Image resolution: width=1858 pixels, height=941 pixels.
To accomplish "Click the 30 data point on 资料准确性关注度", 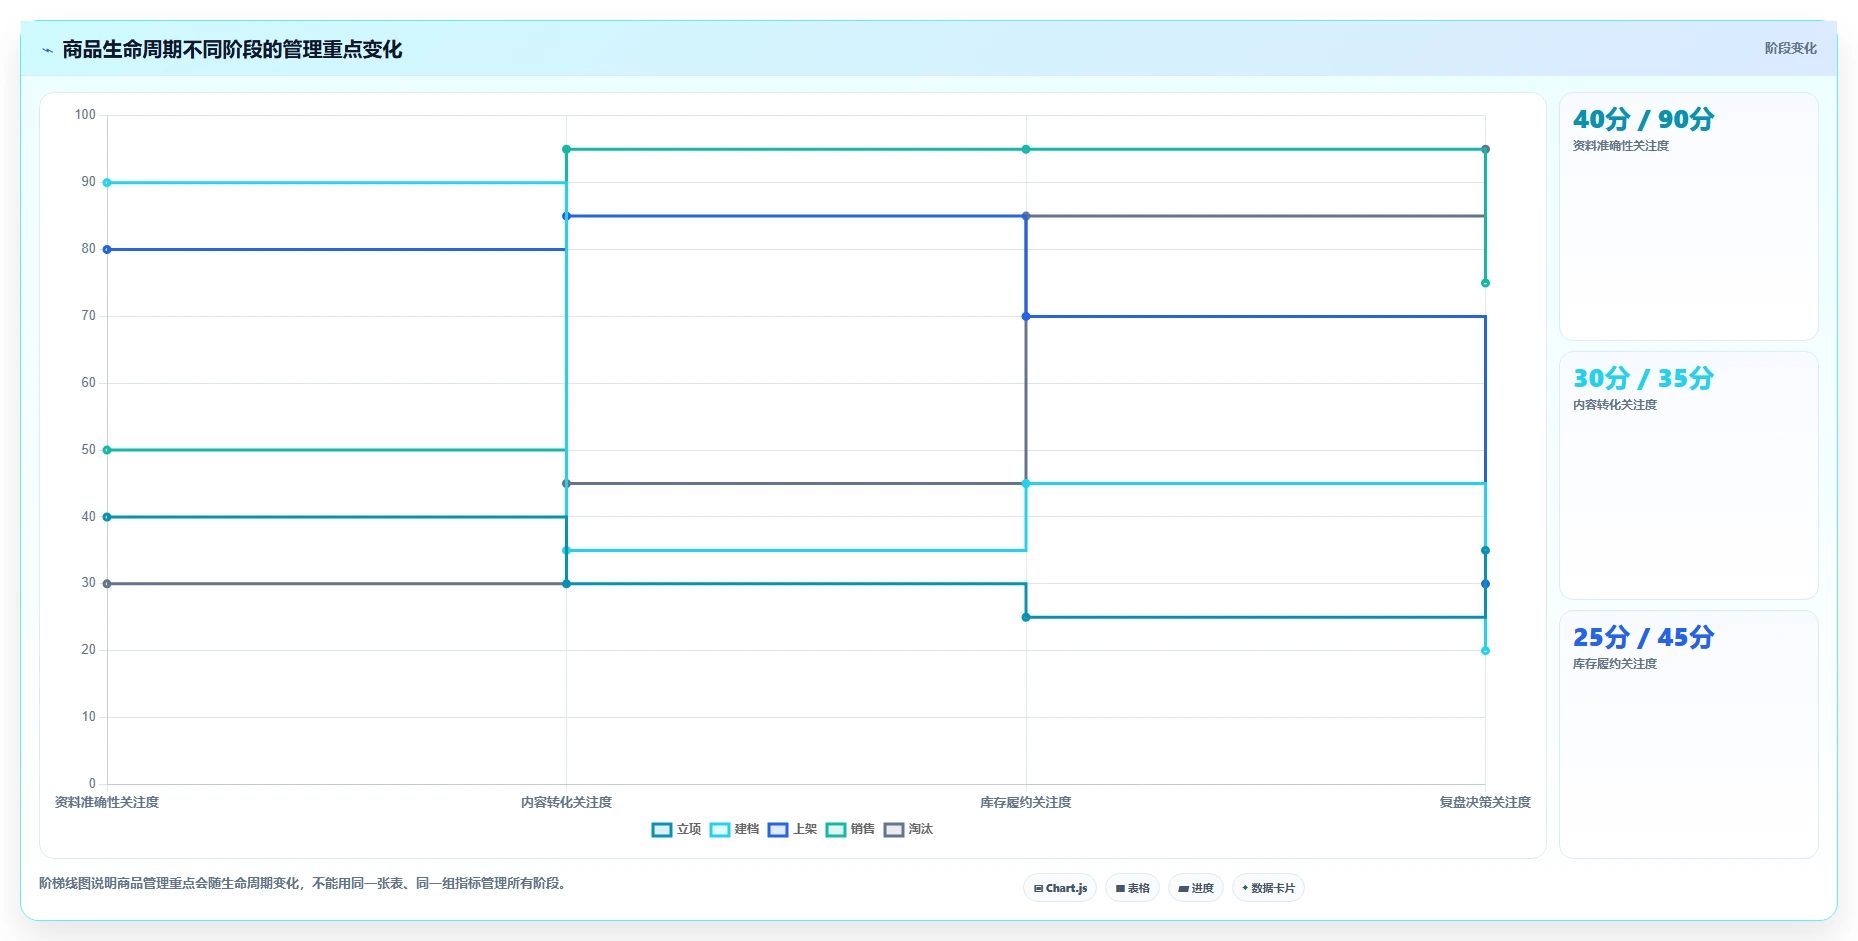I will pyautogui.click(x=107, y=584).
